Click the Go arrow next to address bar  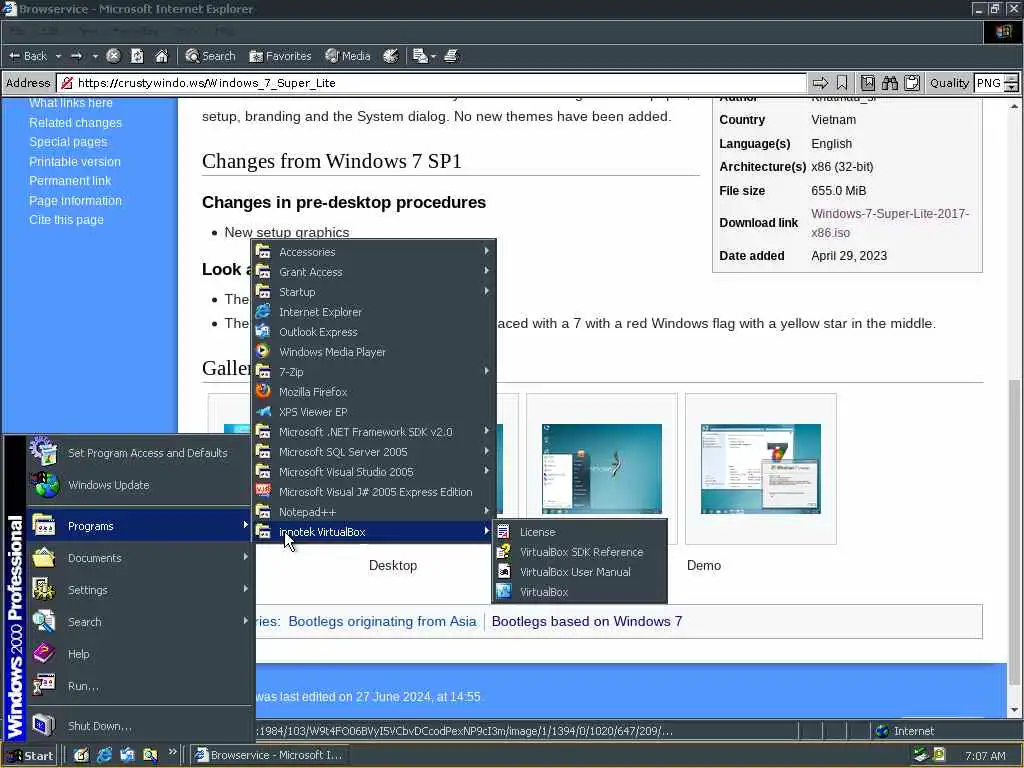[x=820, y=83]
